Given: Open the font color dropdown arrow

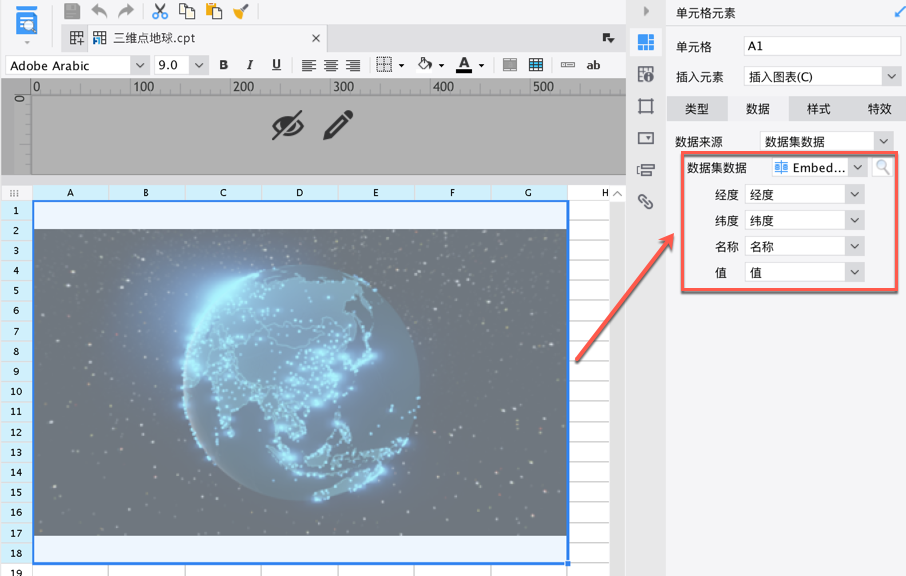Looking at the screenshot, I should click(481, 66).
